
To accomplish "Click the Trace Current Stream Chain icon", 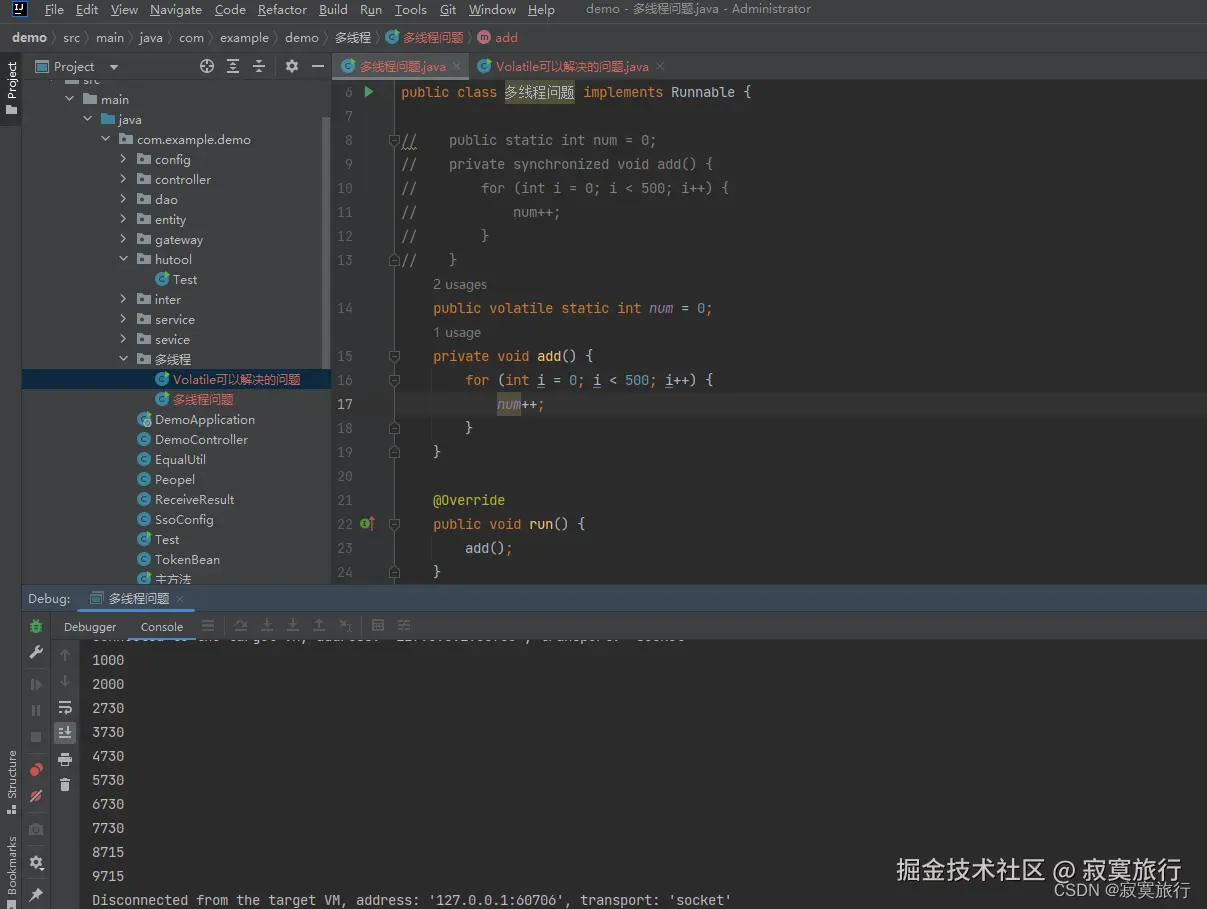I will tap(404, 626).
